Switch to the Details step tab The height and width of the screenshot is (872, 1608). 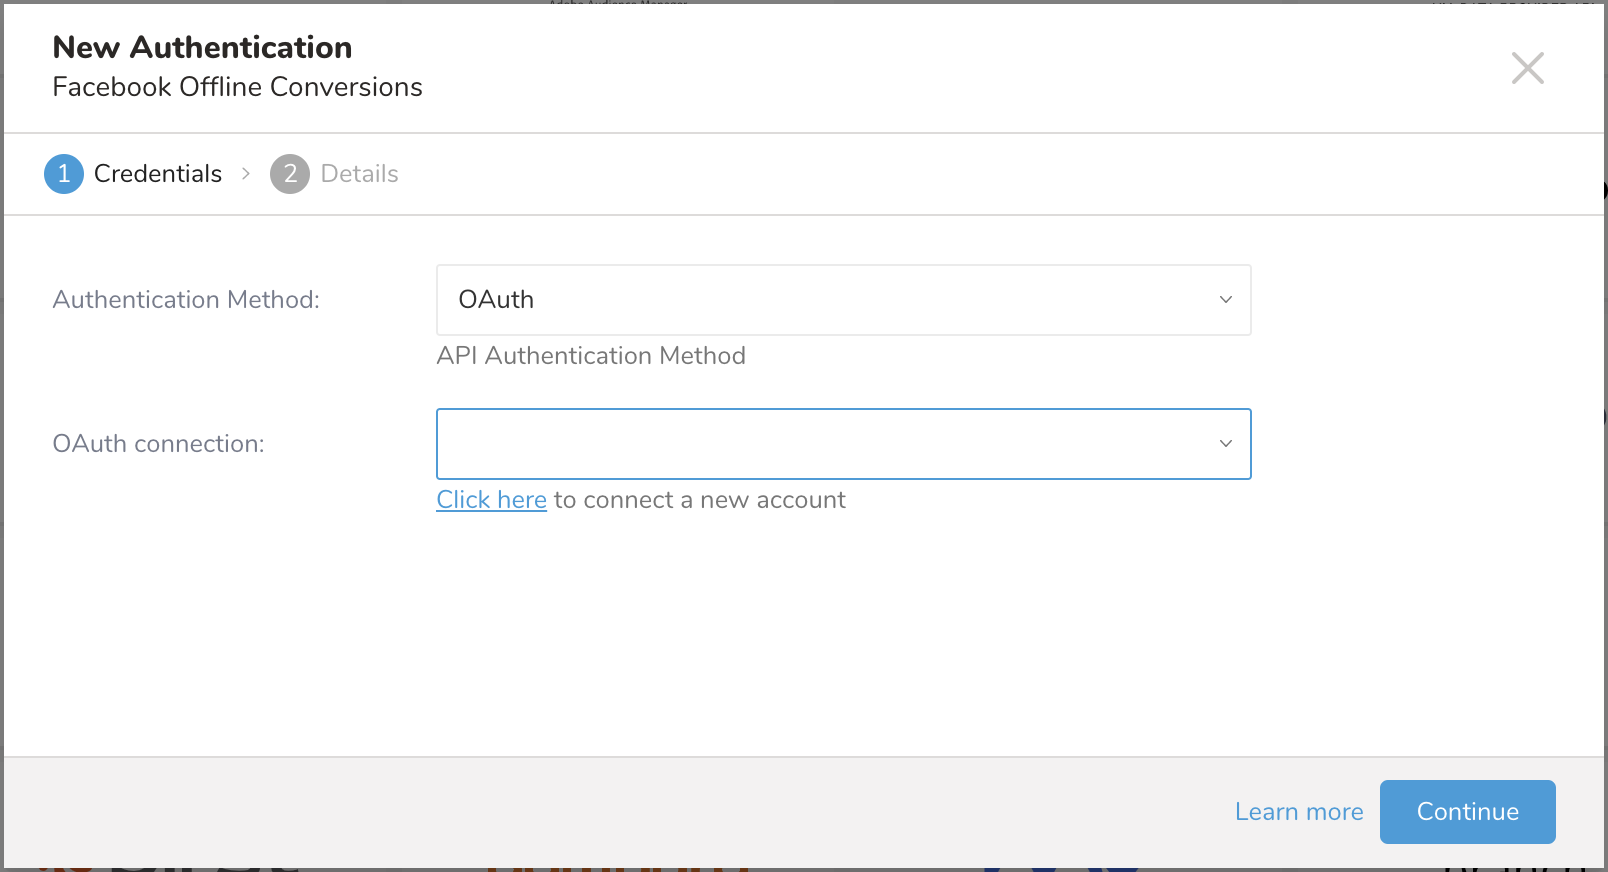(x=359, y=174)
